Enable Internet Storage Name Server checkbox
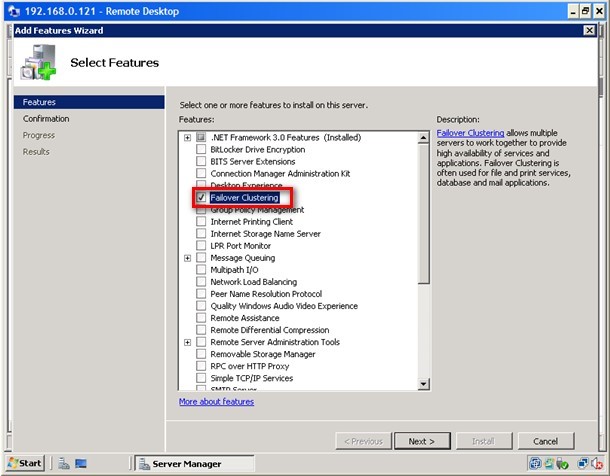610x476 pixels. coord(201,234)
